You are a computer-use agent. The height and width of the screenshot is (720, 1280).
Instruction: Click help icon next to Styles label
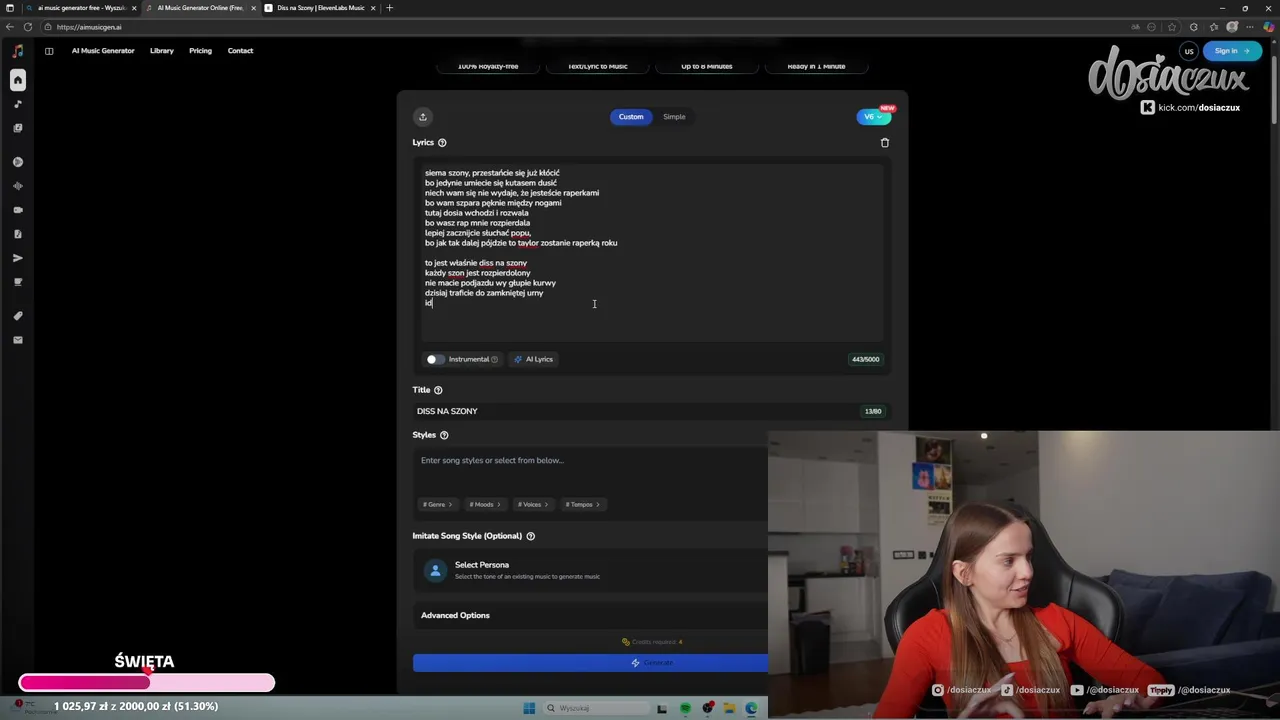(444, 435)
